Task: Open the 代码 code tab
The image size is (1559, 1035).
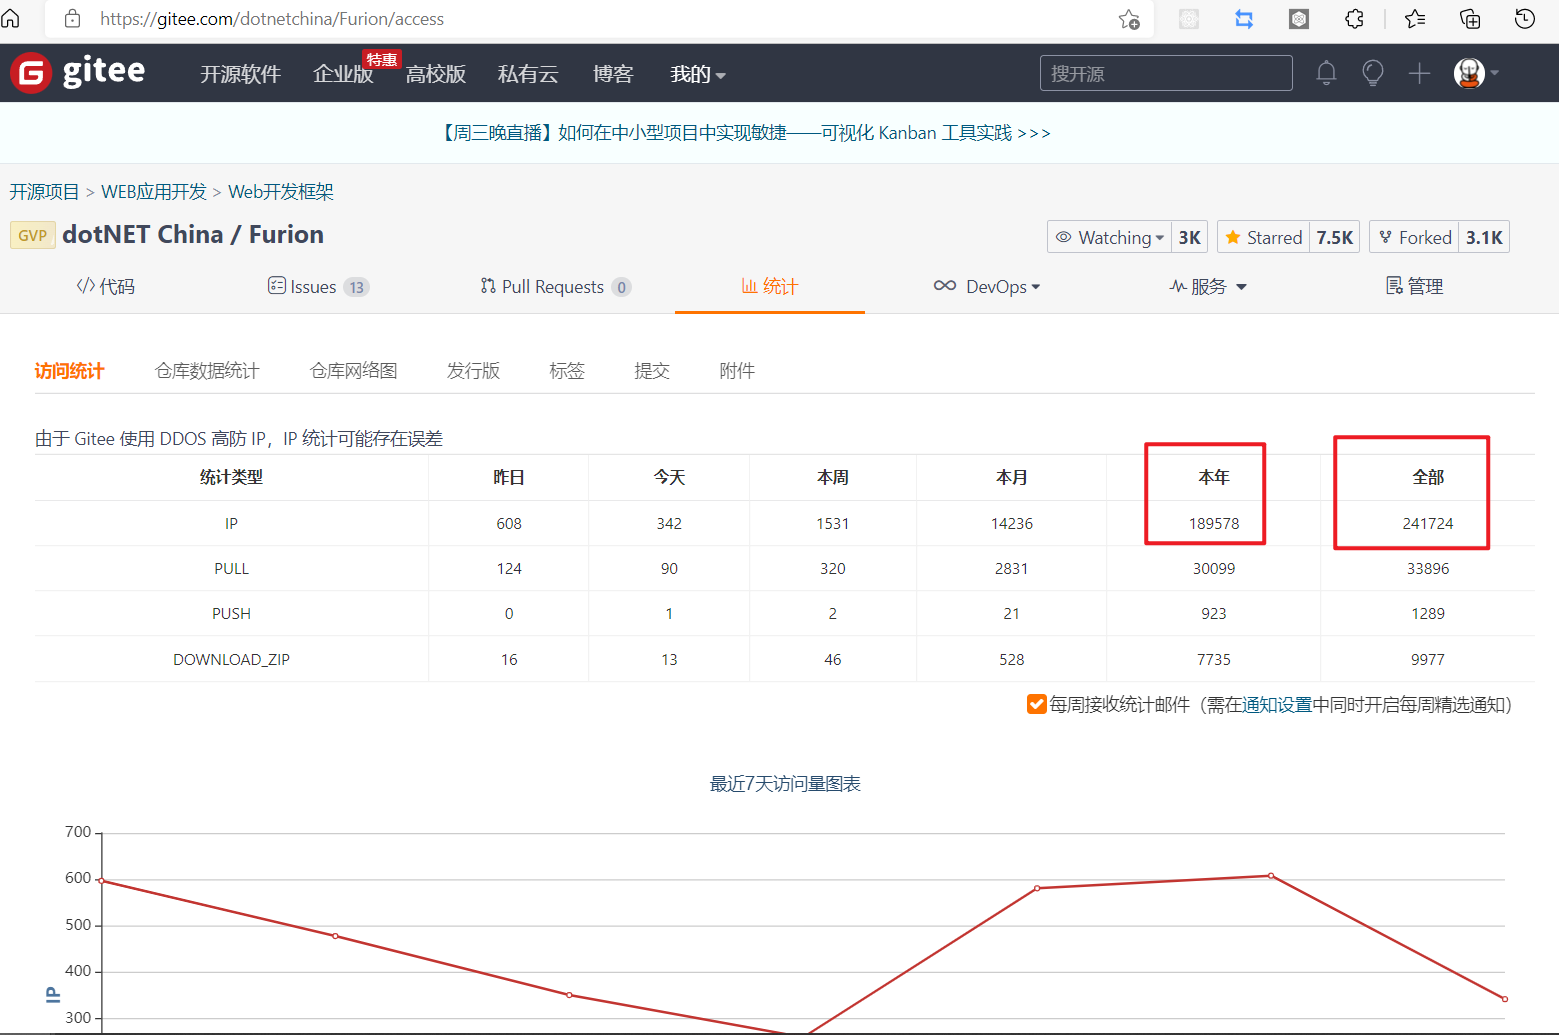Action: [106, 286]
